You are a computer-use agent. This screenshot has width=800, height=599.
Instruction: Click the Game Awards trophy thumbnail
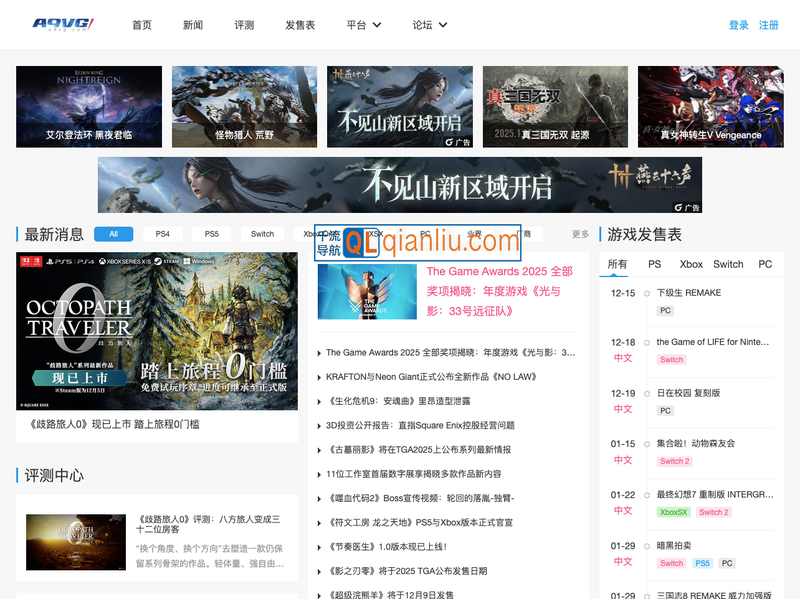[367, 291]
